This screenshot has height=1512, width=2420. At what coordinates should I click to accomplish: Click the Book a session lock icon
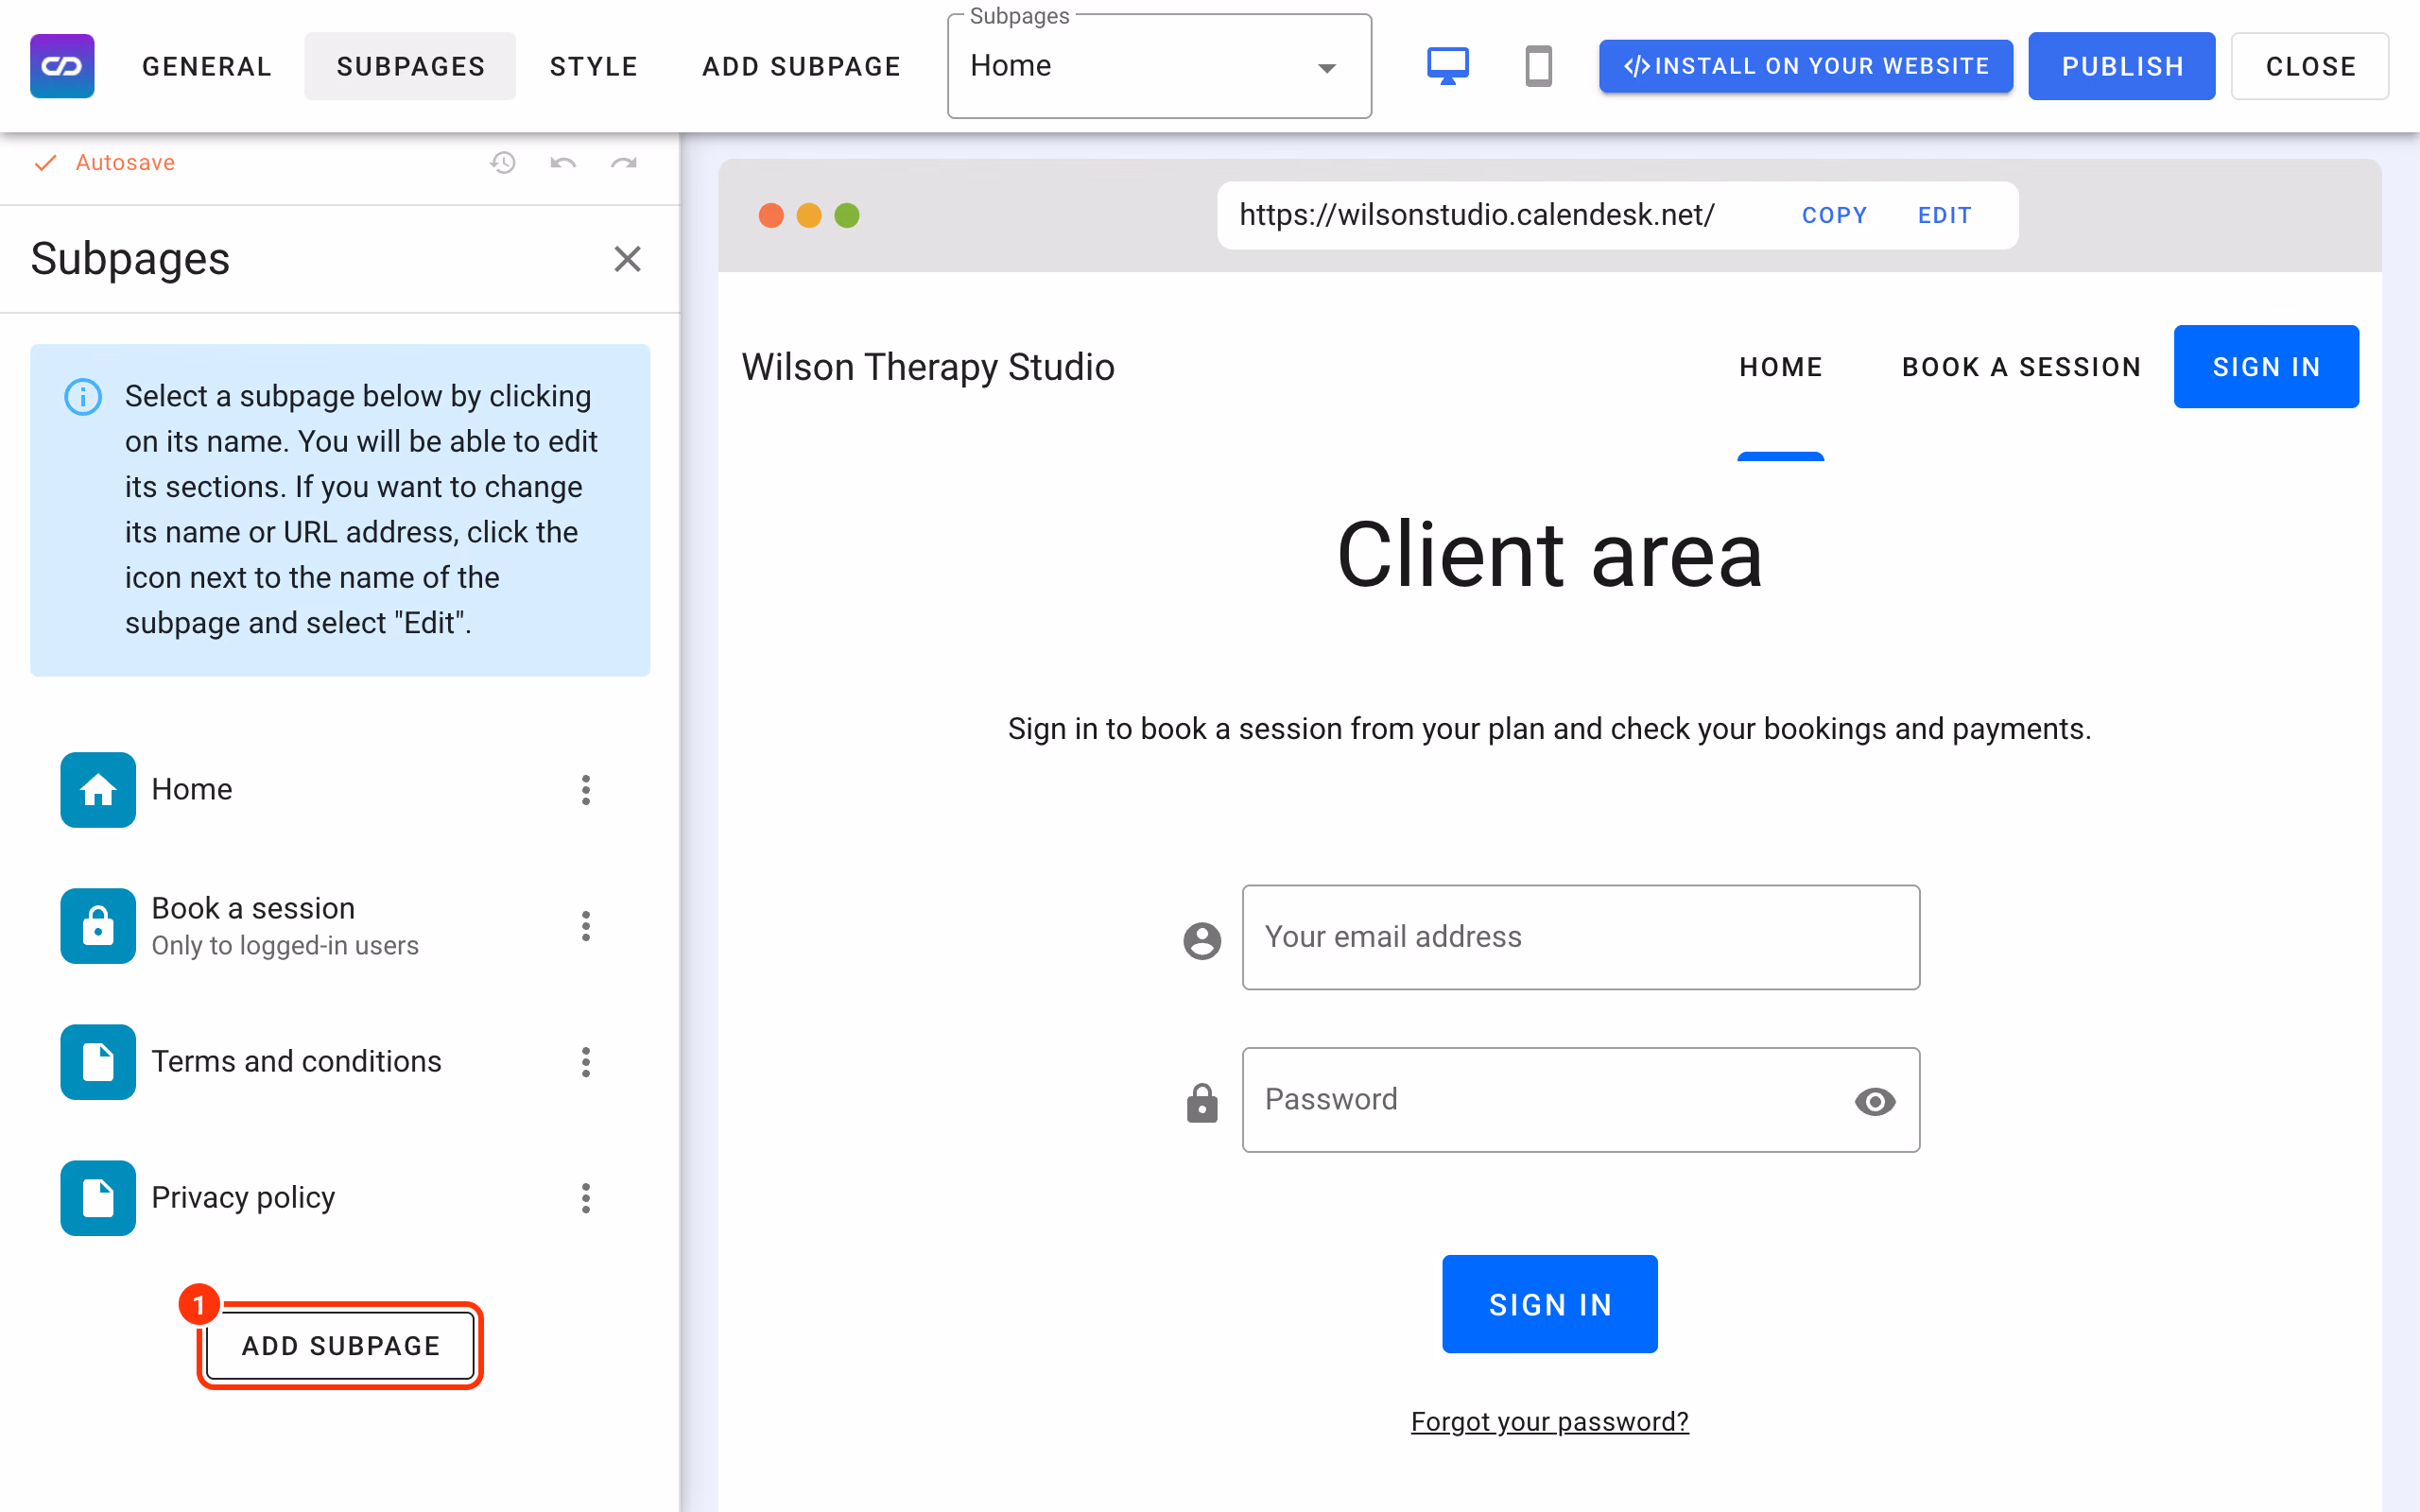click(98, 926)
